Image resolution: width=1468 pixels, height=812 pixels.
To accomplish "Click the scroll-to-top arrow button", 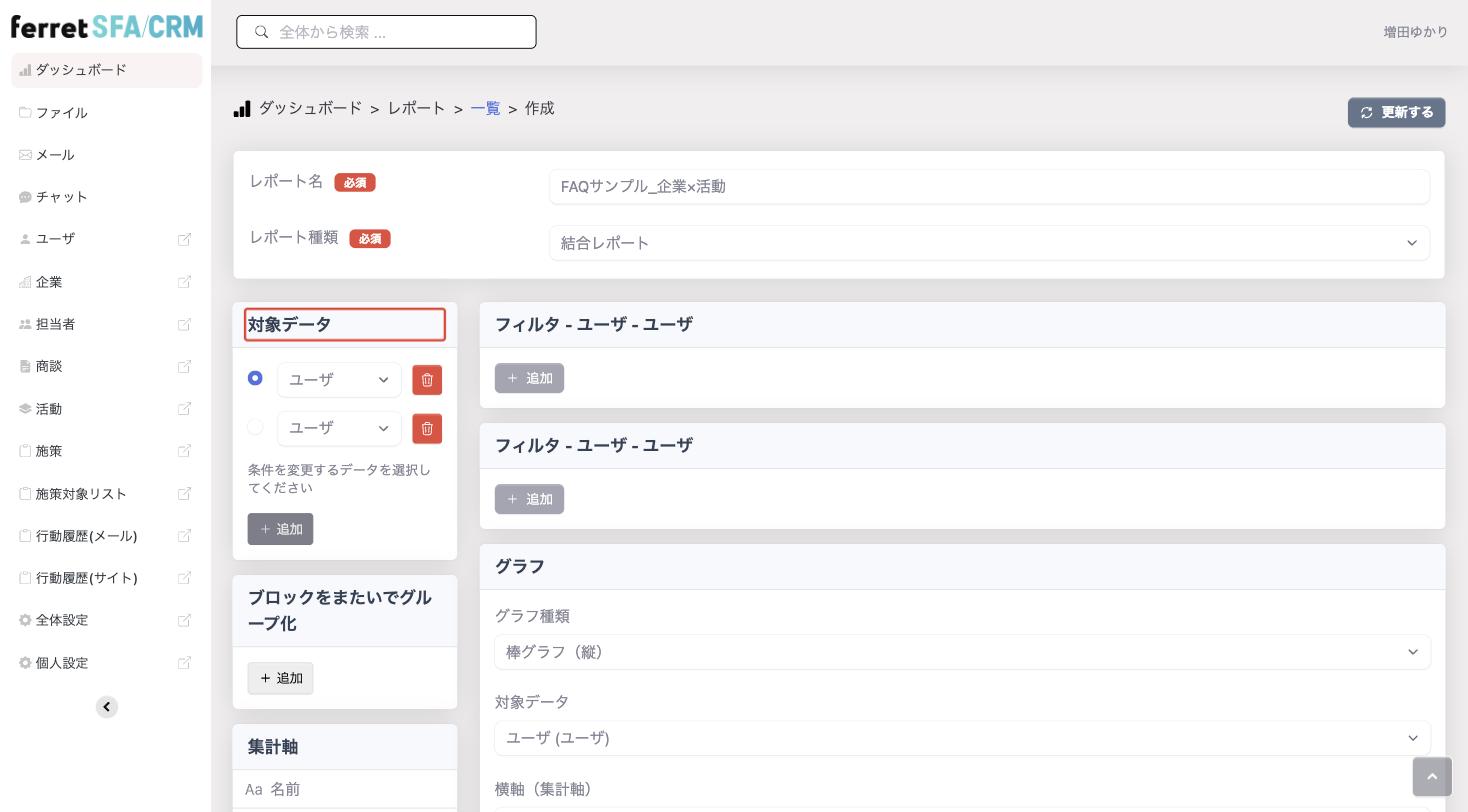I will click(x=1432, y=777).
